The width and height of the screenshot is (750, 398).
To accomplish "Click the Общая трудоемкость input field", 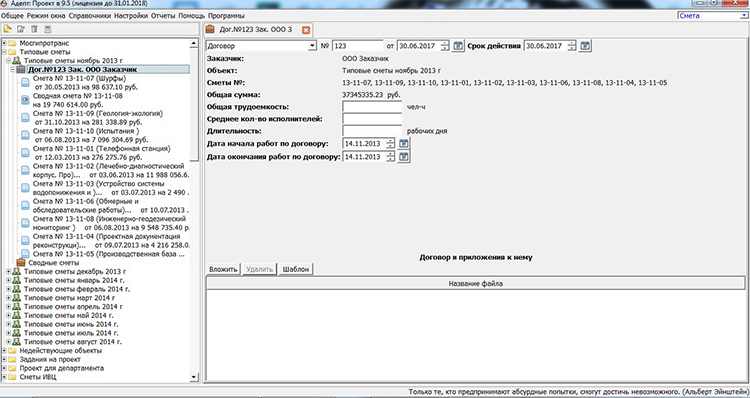I will click(x=372, y=107).
